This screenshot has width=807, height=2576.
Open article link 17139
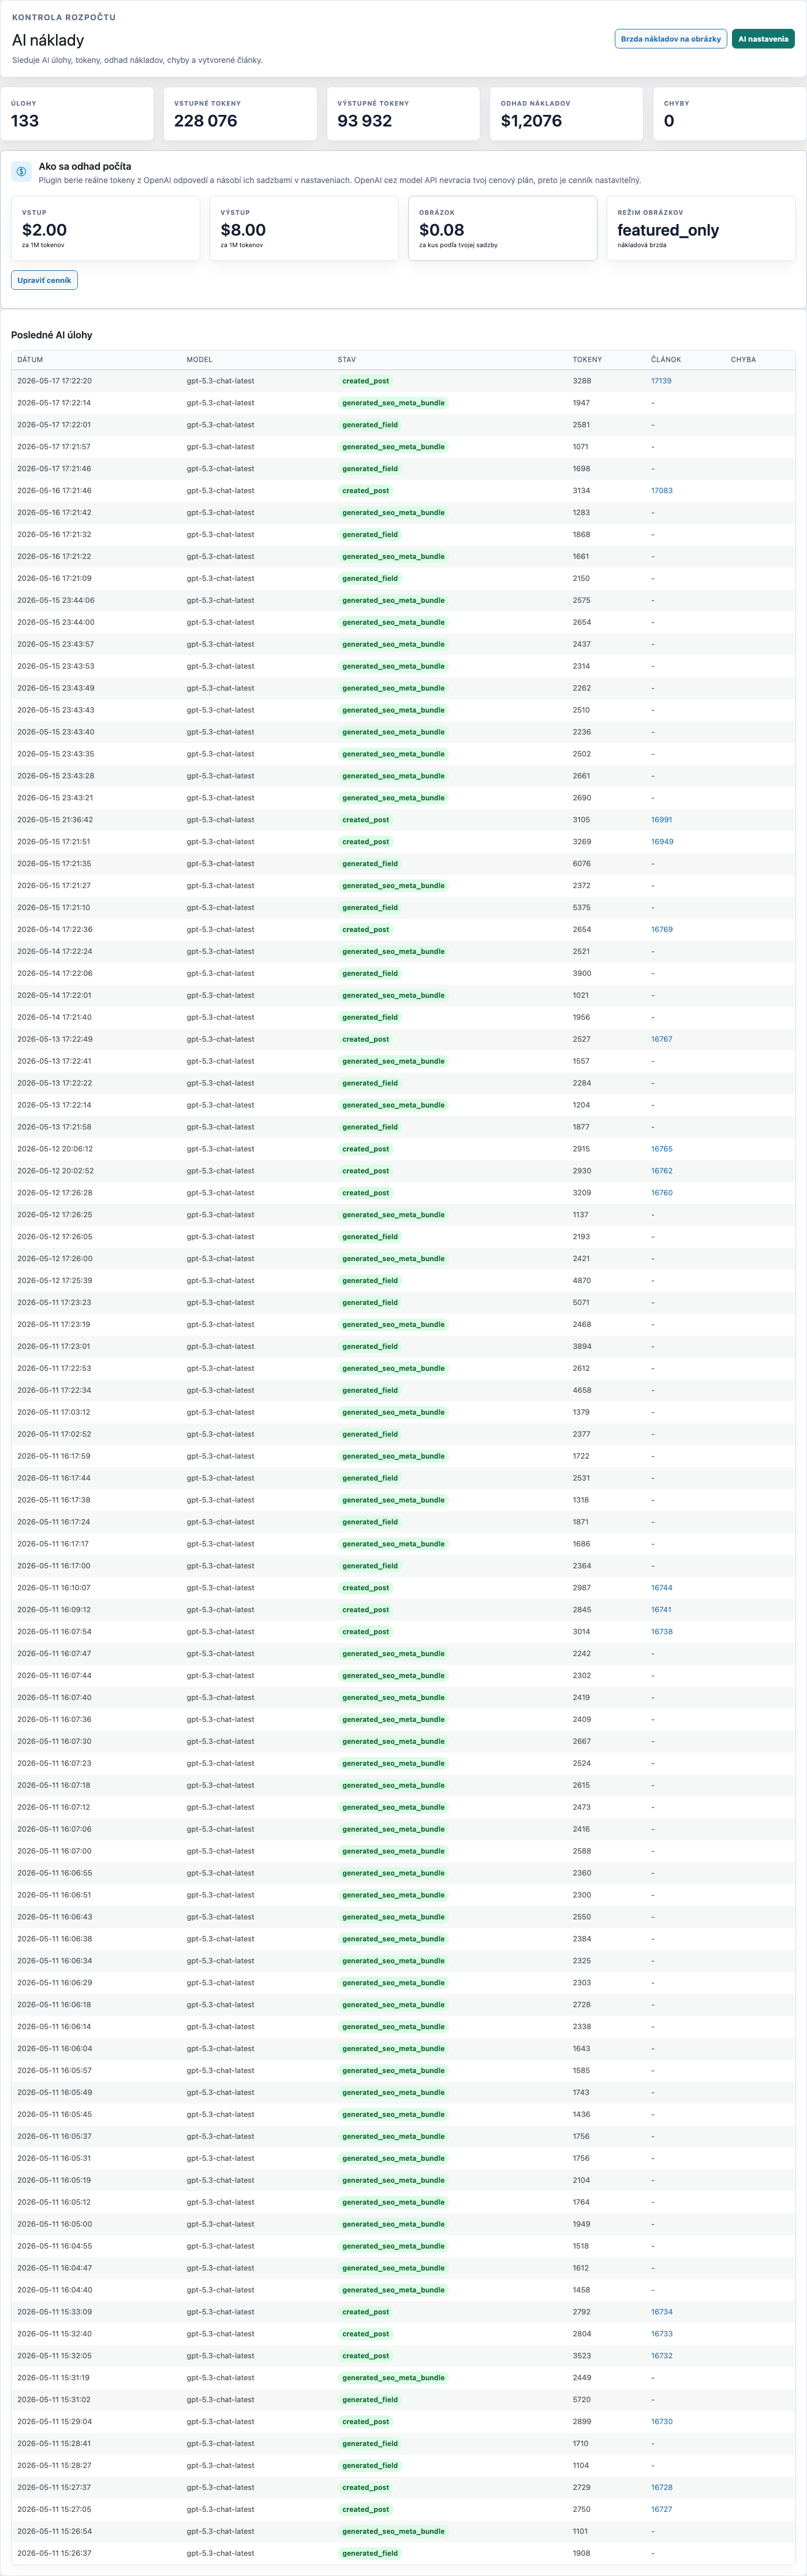click(661, 381)
